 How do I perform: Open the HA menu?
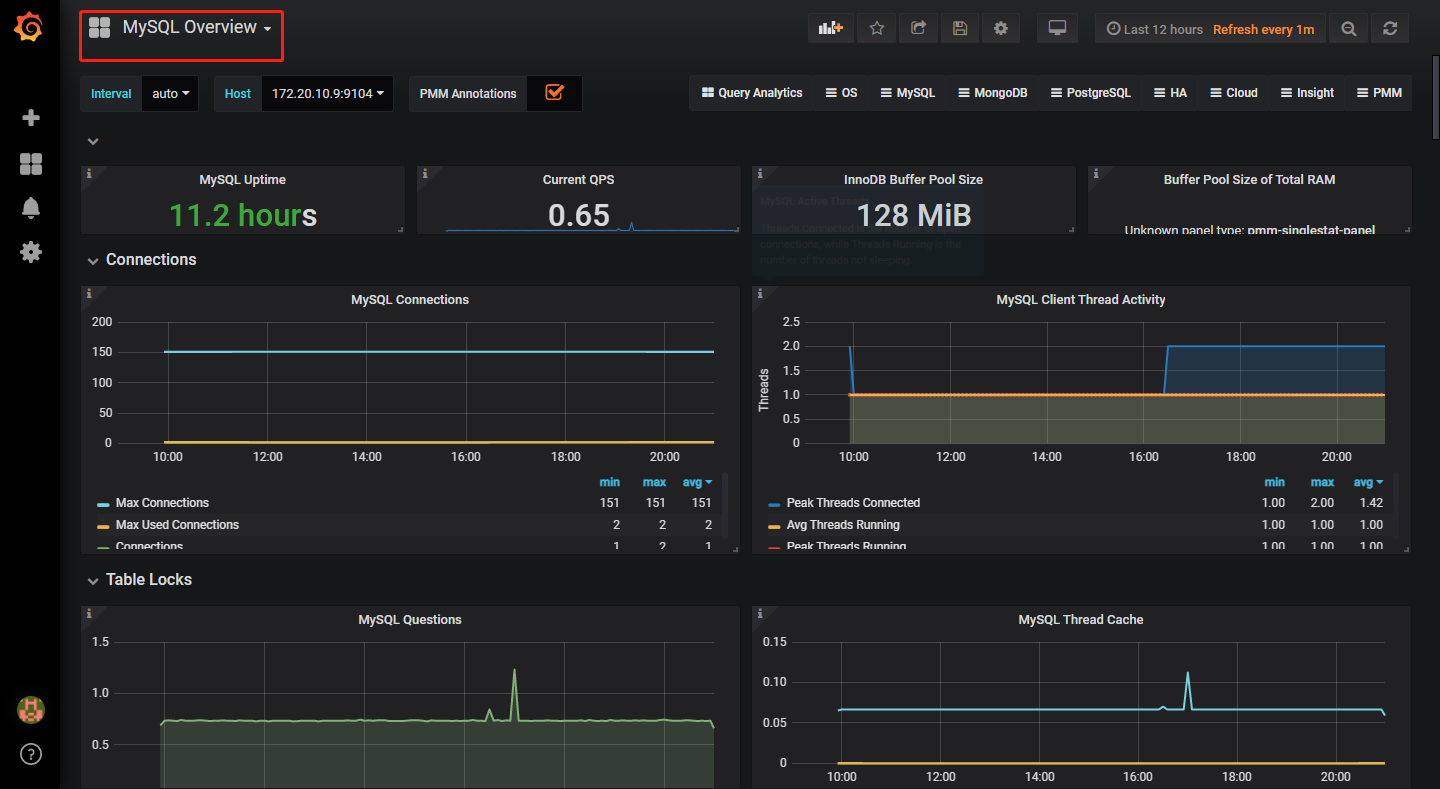click(1170, 93)
